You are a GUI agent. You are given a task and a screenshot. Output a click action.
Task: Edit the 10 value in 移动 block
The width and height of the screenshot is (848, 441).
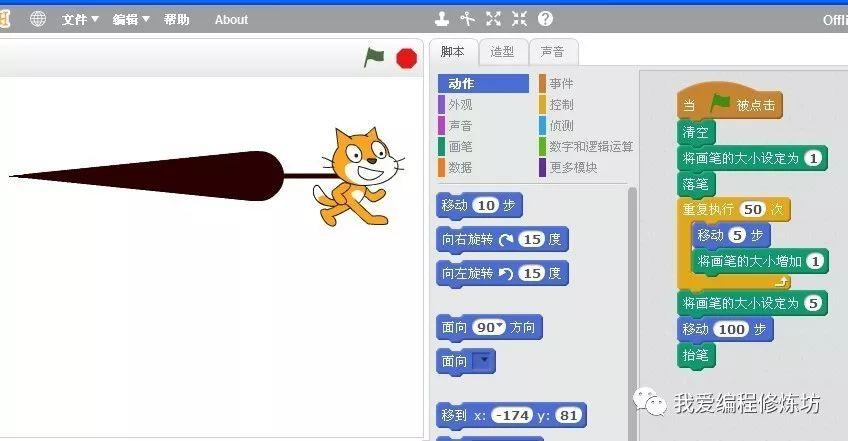click(486, 206)
